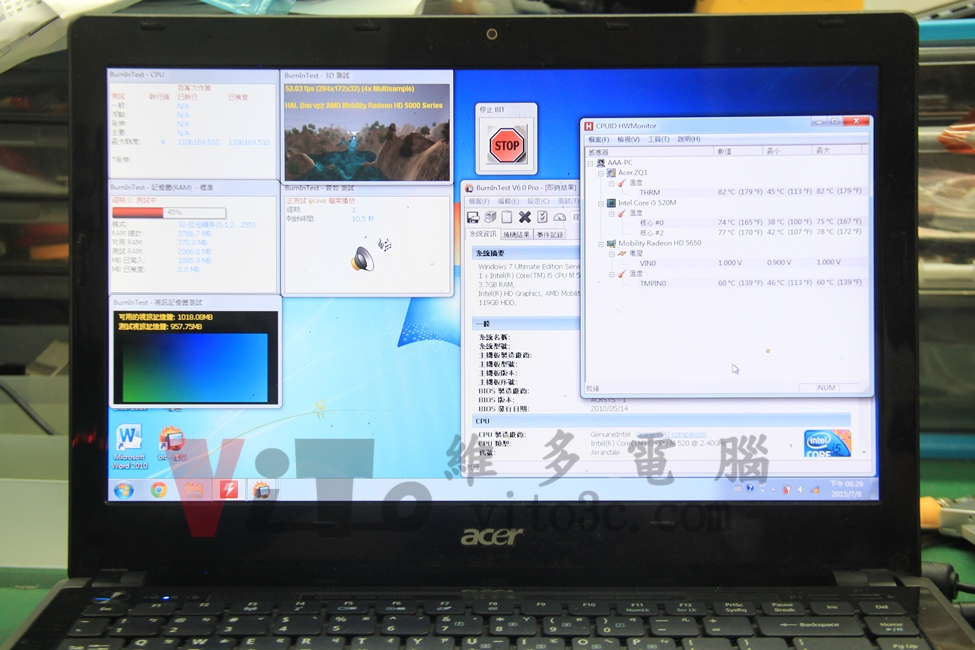Viewport: 975px width, 650px height.
Task: Click the video memory test gradient display
Action: pyautogui.click(x=195, y=368)
